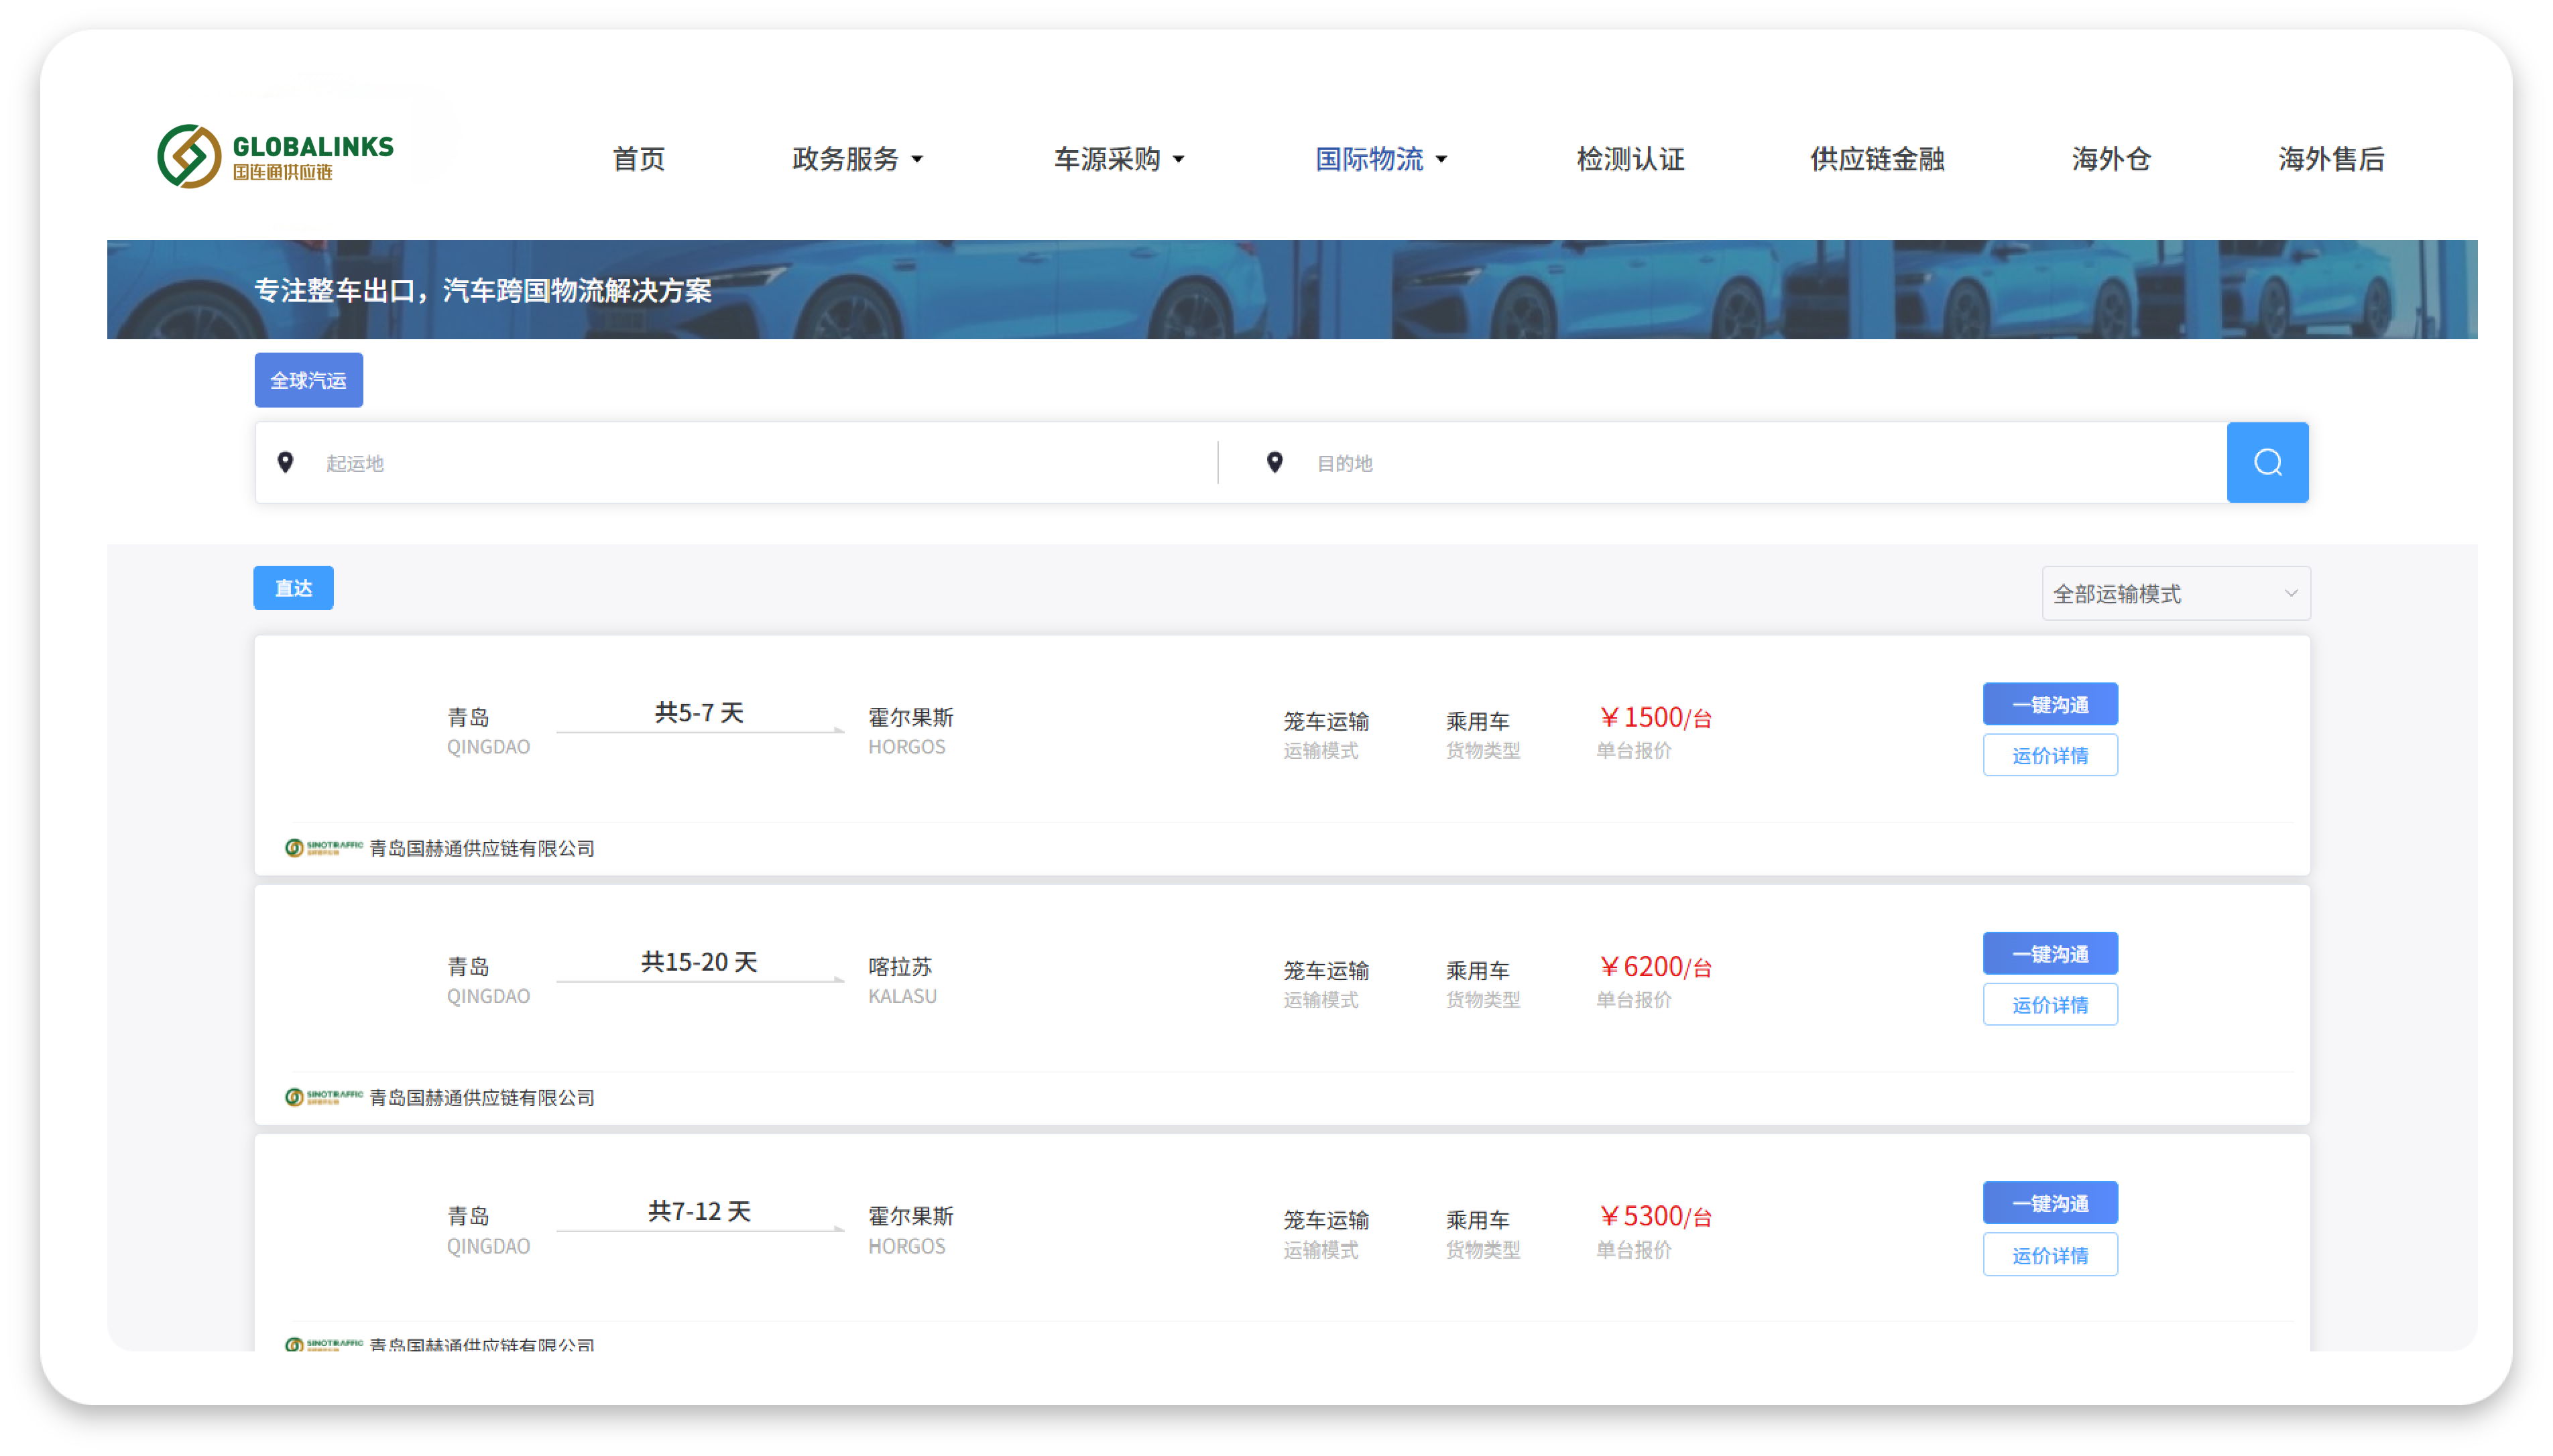Click 霍尔果斯 in the 5-7 day route
Viewport: 2553px width, 1456px height.
[910, 717]
